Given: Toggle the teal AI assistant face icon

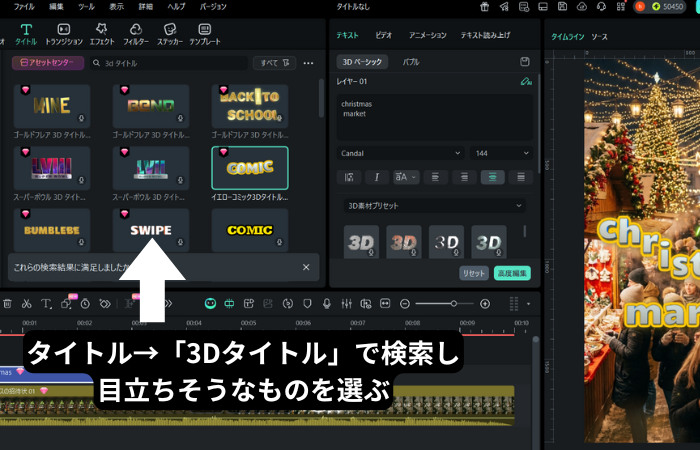Looking at the screenshot, I should tap(210, 304).
